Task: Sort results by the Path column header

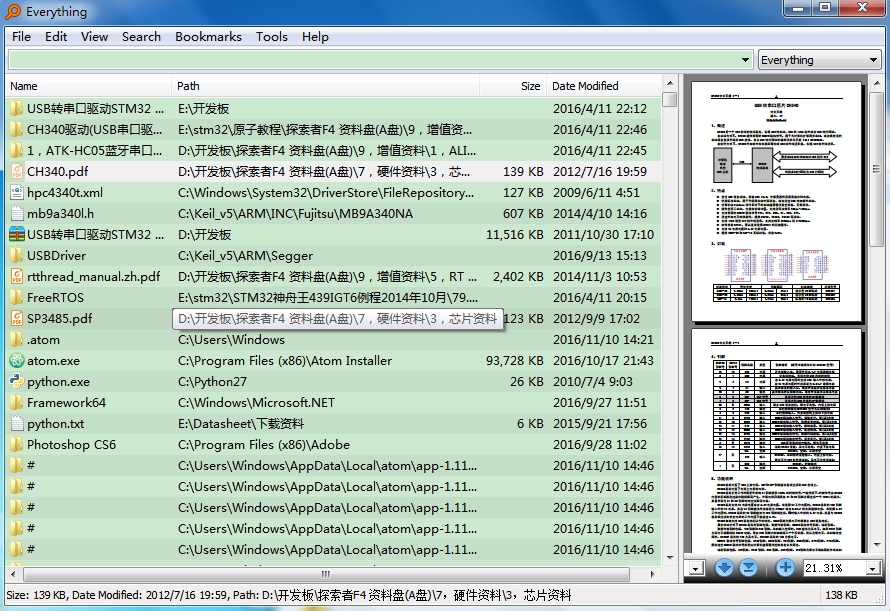Action: click(325, 86)
